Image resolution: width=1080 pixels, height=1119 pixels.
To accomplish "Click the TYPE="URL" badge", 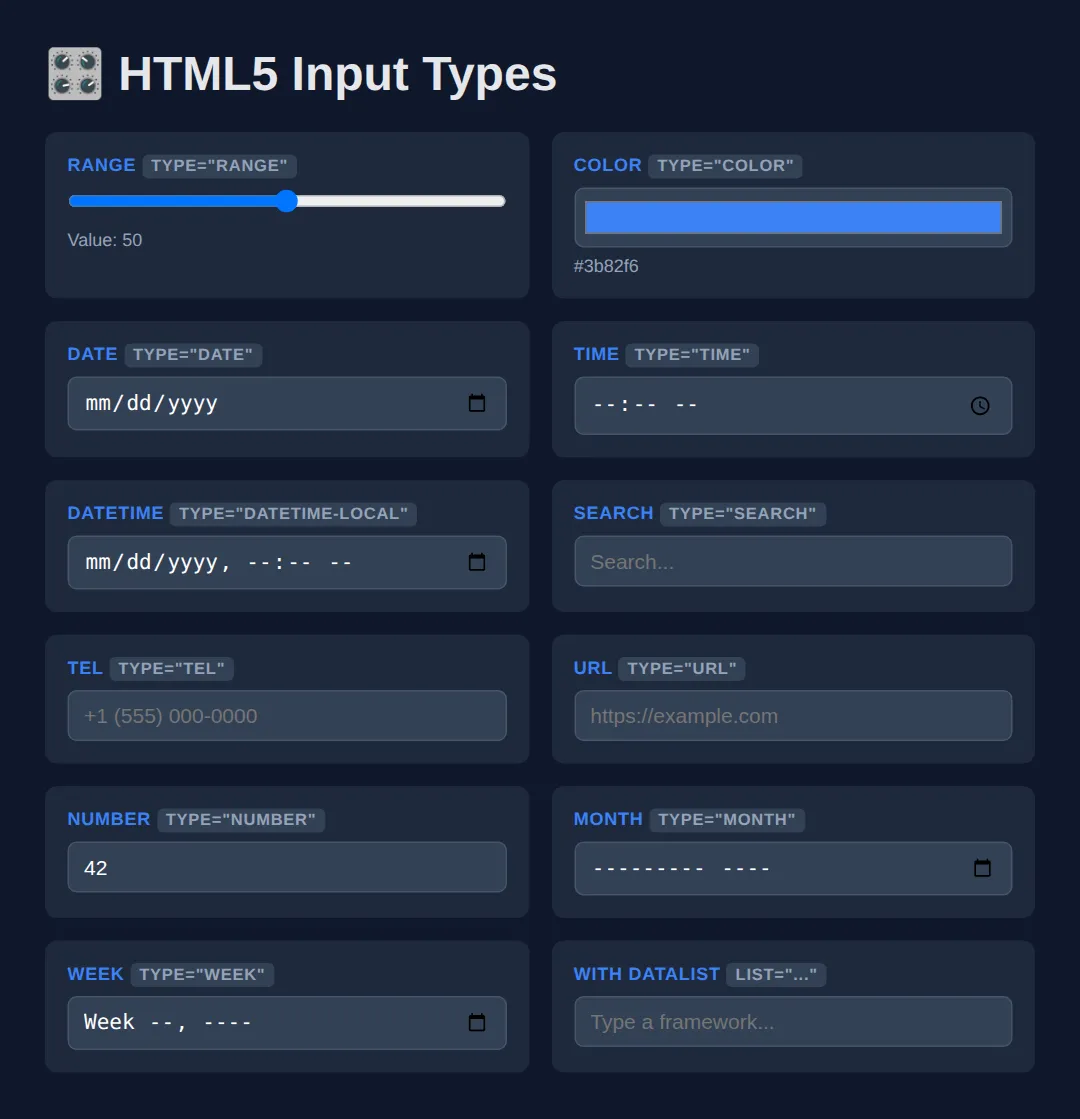I will point(682,669).
